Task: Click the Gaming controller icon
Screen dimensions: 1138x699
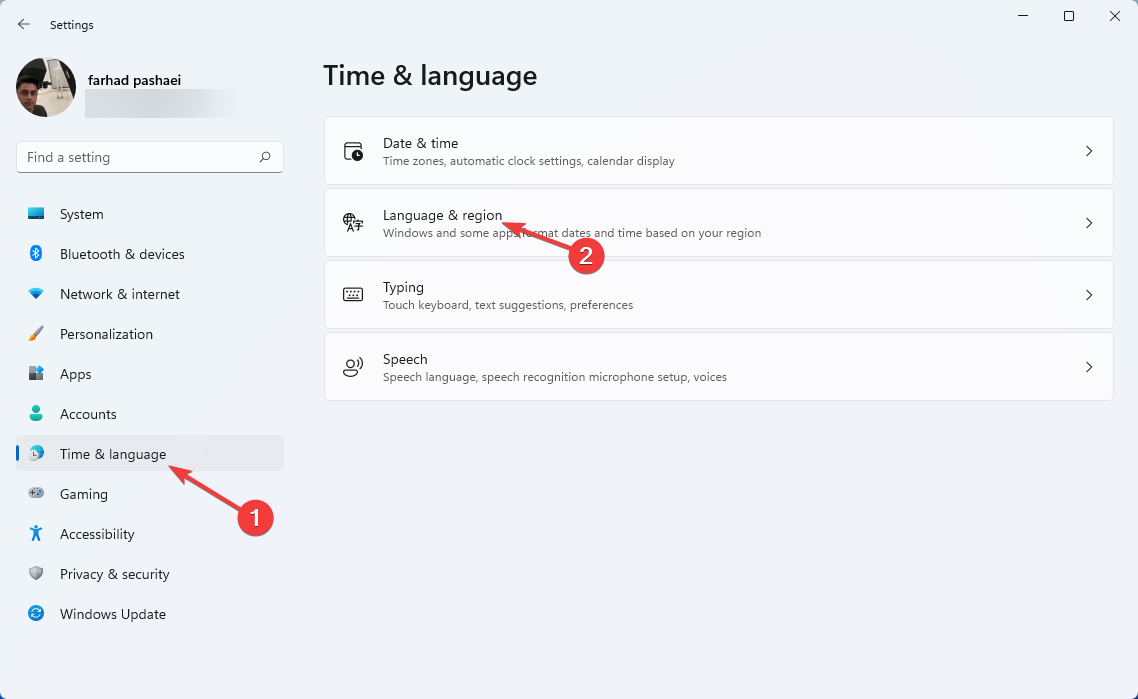Action: coord(36,493)
